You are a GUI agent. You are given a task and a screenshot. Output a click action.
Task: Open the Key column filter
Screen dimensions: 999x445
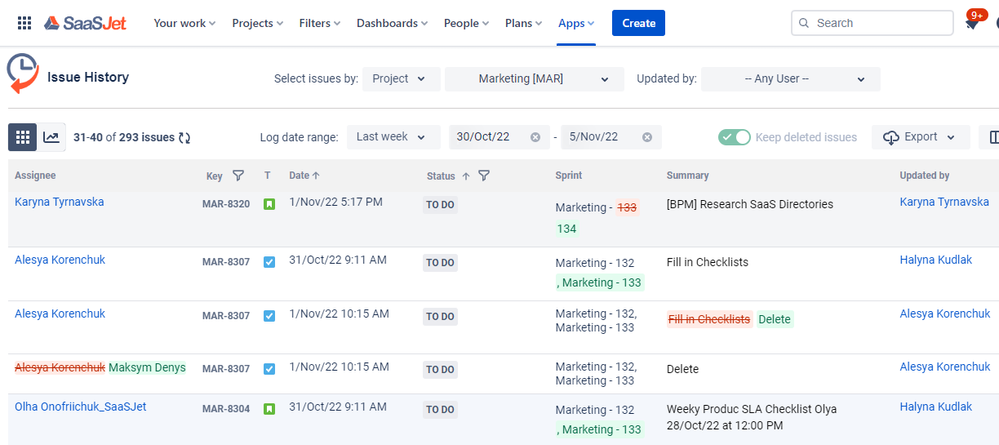click(238, 175)
